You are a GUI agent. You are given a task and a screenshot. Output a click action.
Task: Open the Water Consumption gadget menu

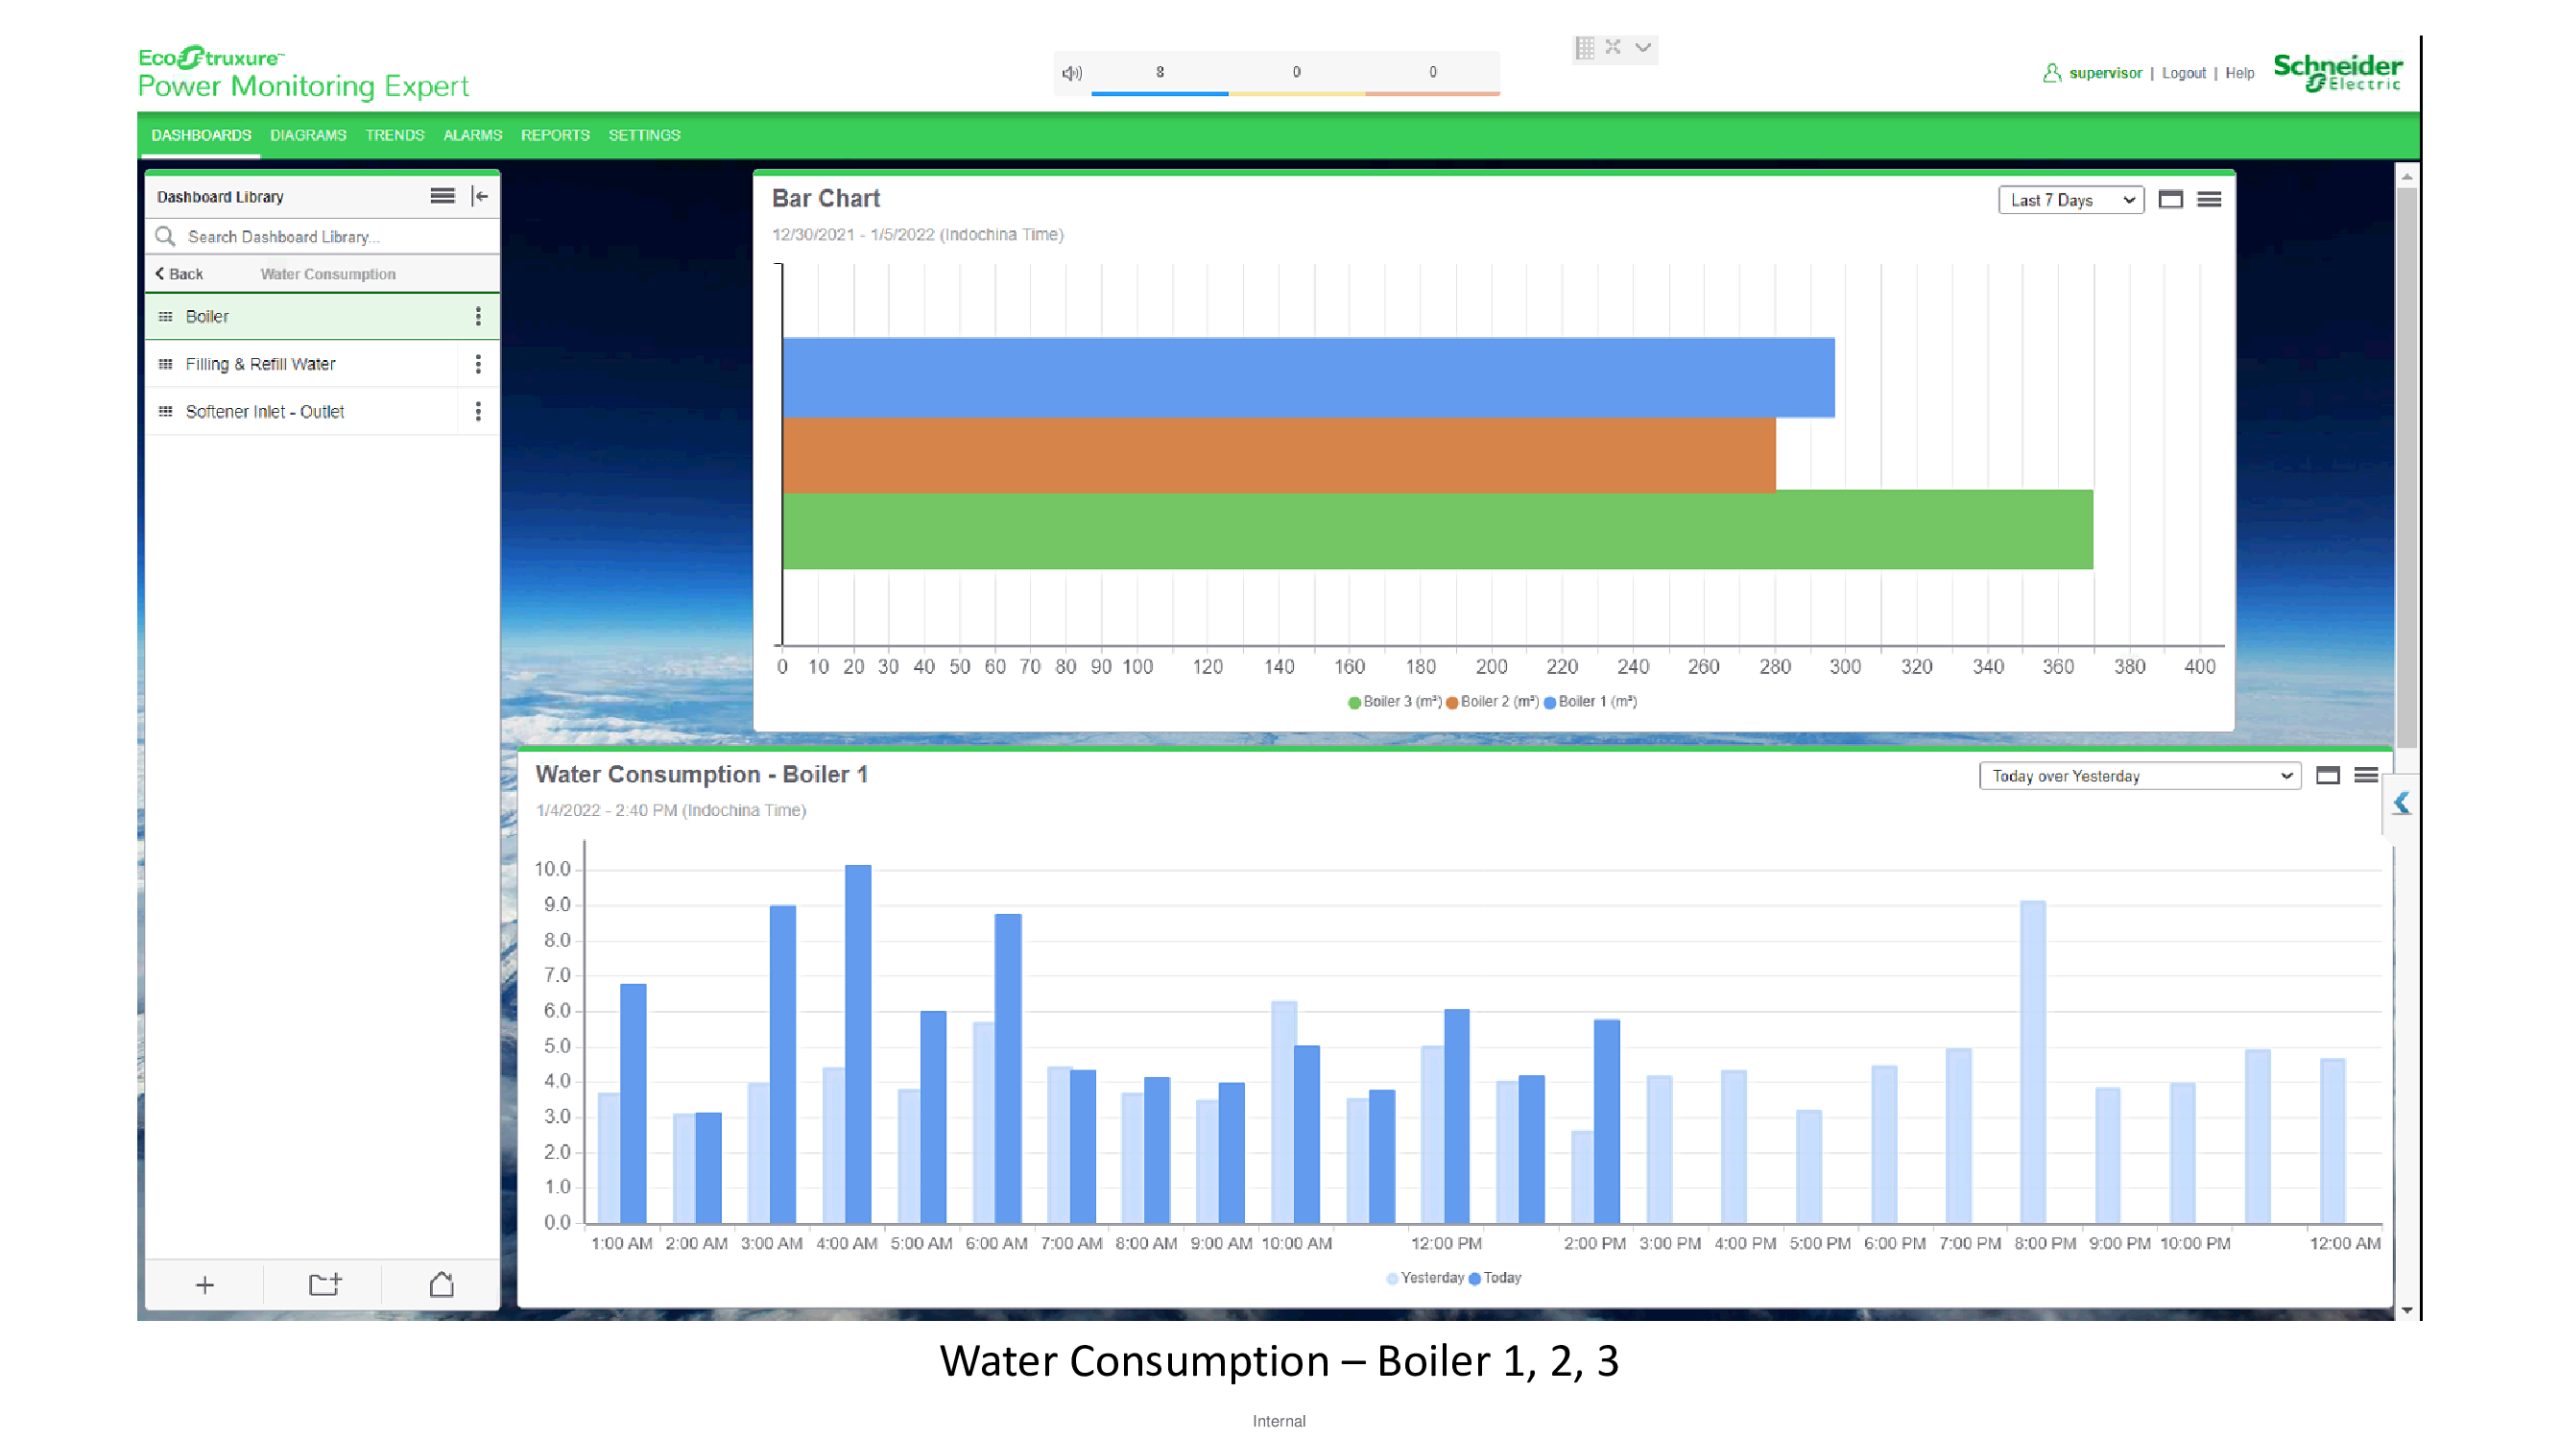(2366, 776)
